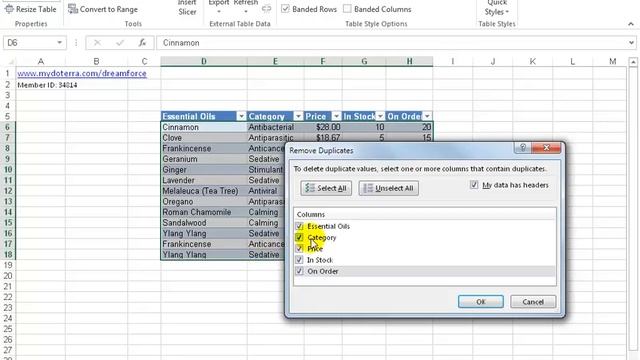Image resolution: width=640 pixels, height=360 pixels.
Task: Select cell containing Clove
Action: point(204,138)
